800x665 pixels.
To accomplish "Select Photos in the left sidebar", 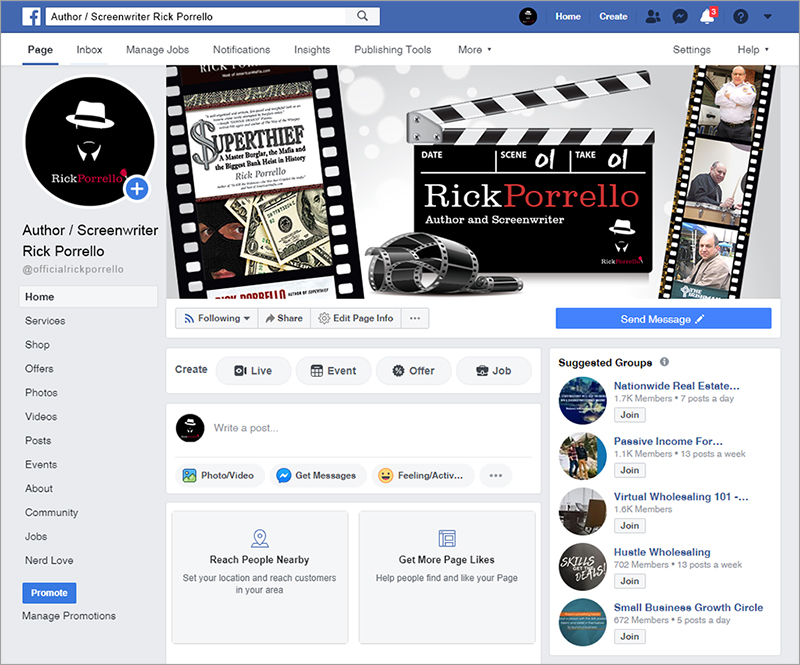I will click(x=41, y=393).
